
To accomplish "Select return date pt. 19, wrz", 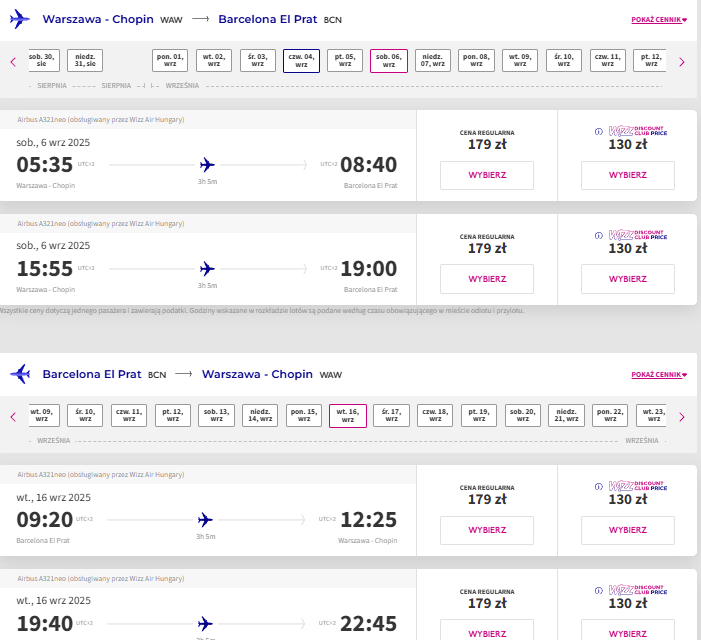I will coord(479,416).
